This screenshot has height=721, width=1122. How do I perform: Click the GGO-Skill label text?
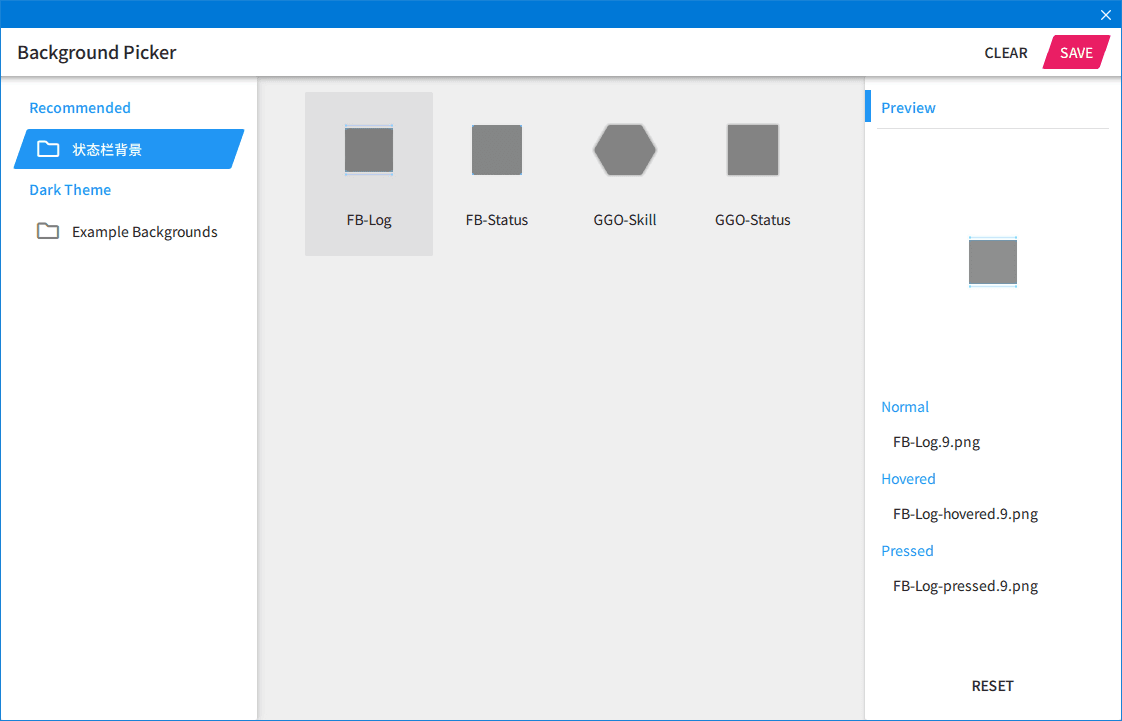point(625,220)
